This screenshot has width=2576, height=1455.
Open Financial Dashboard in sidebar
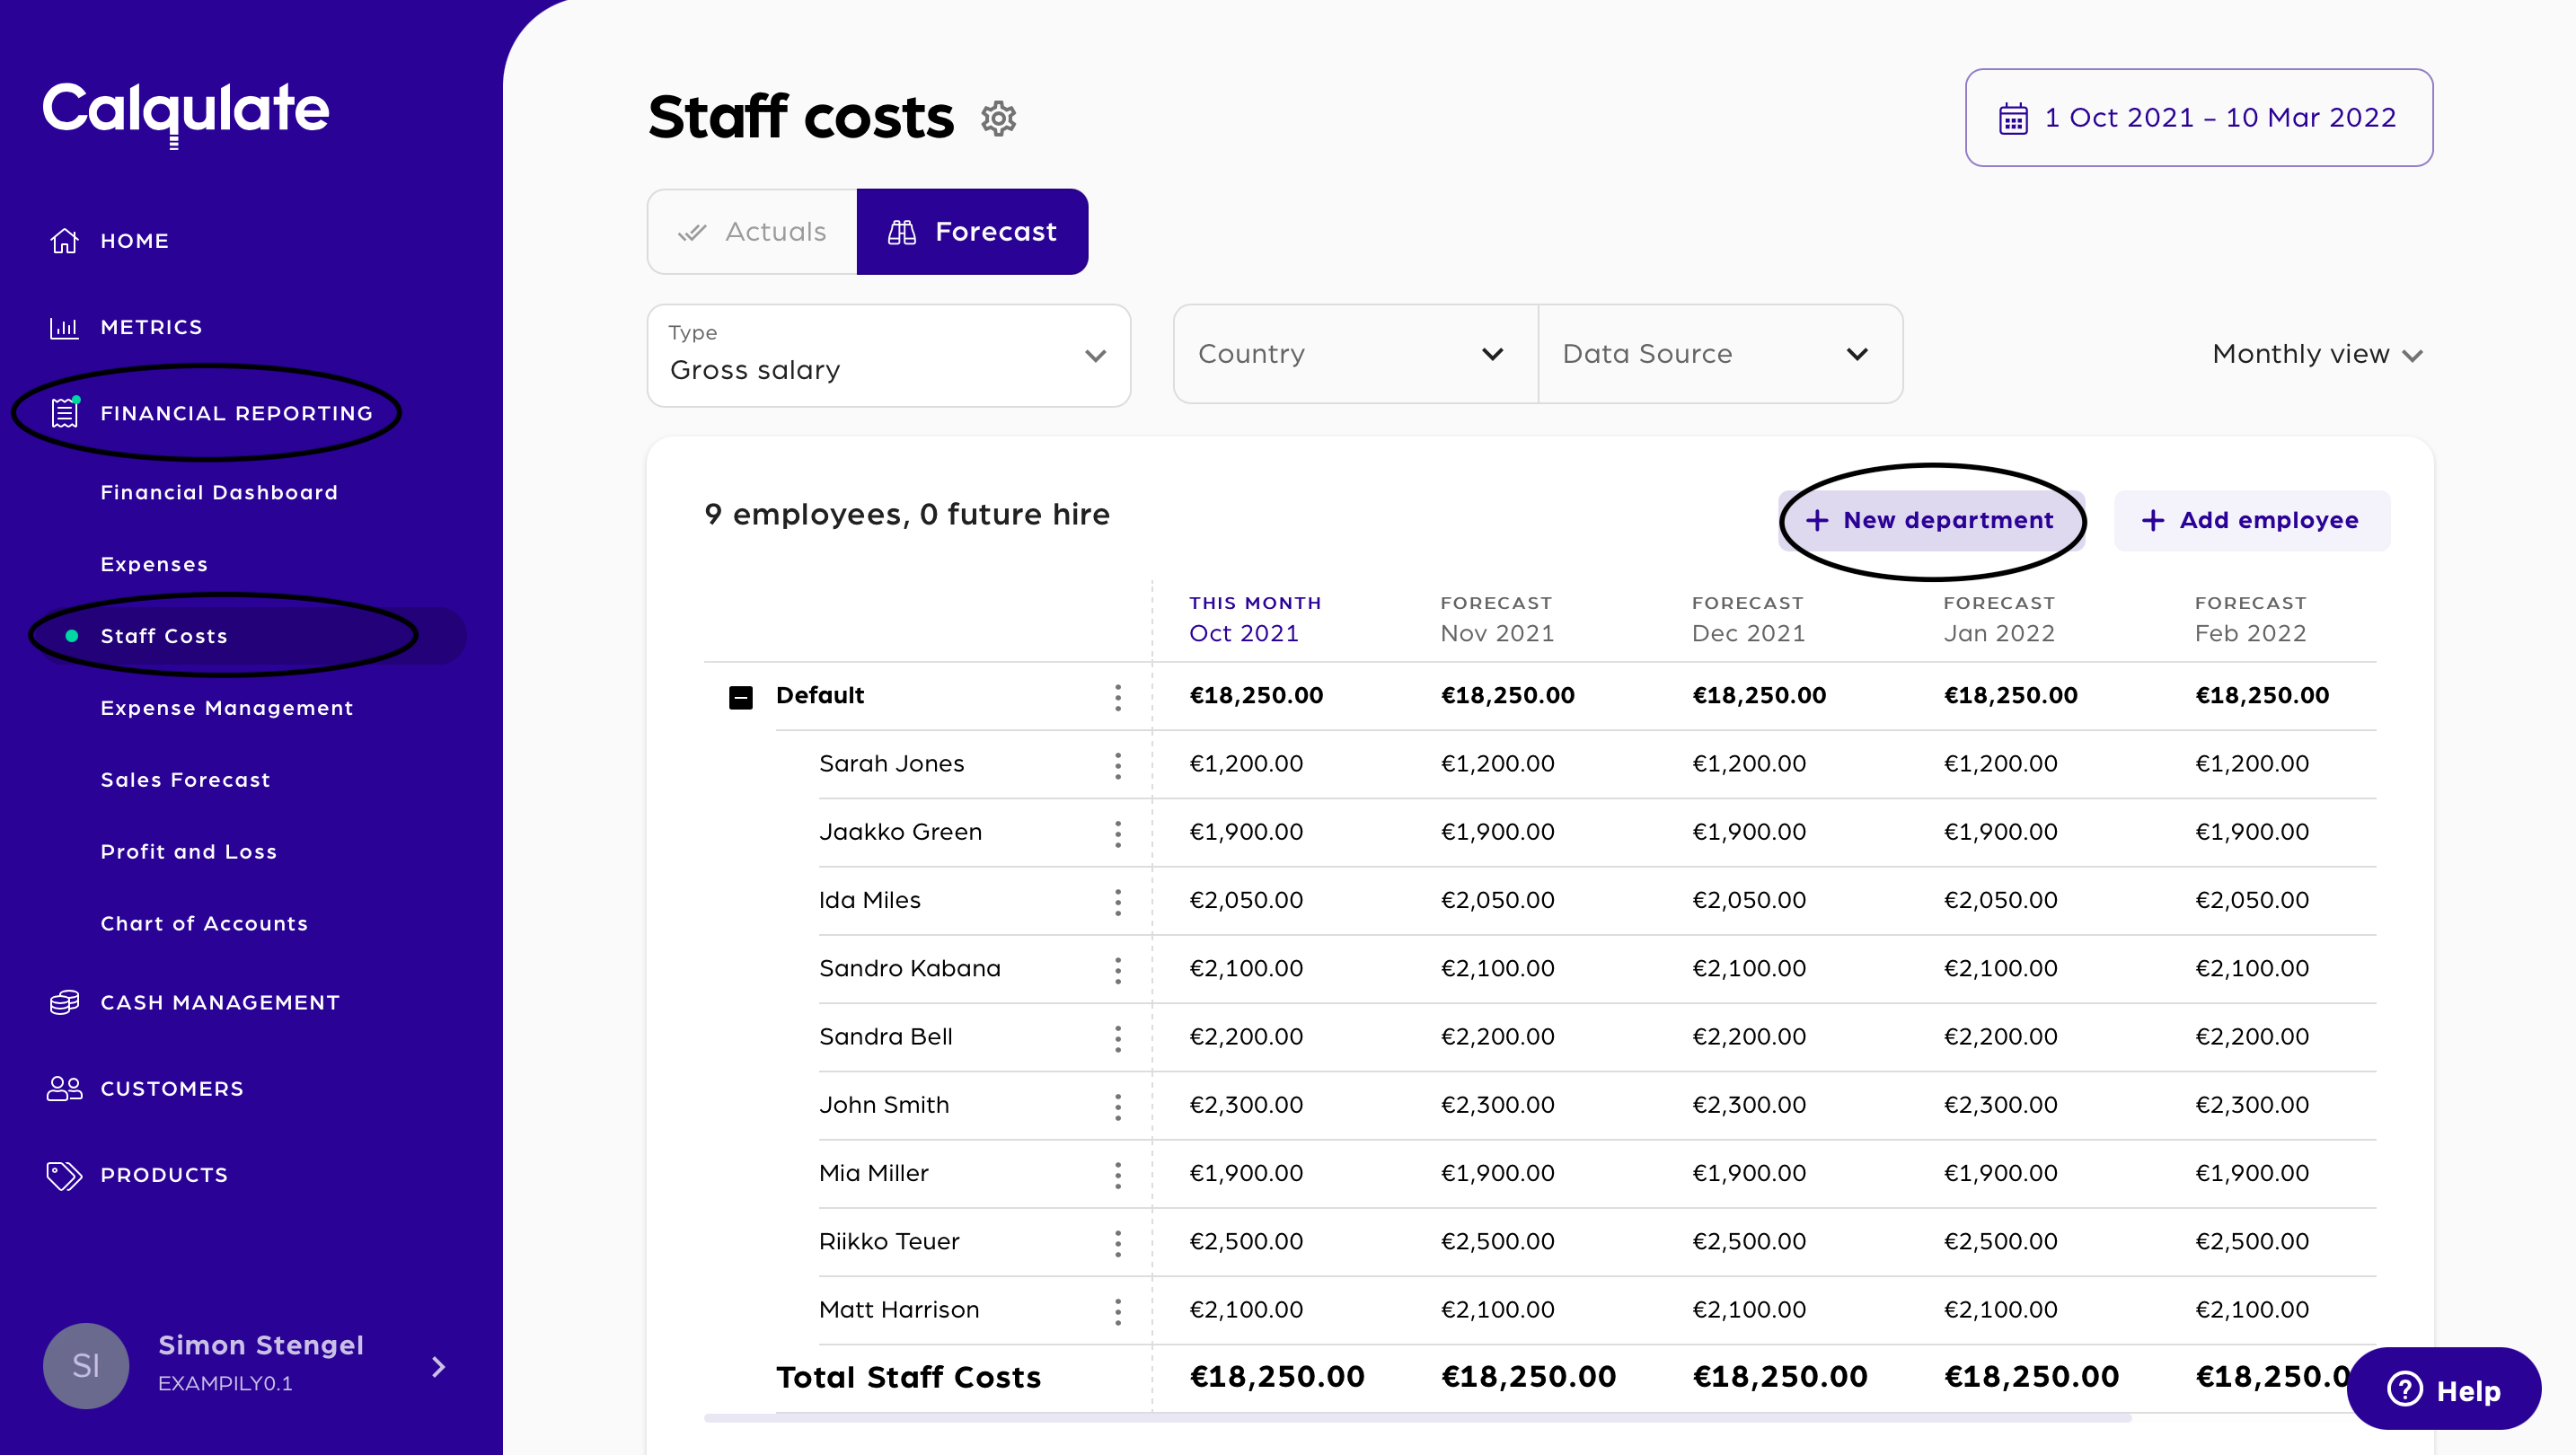tap(219, 492)
